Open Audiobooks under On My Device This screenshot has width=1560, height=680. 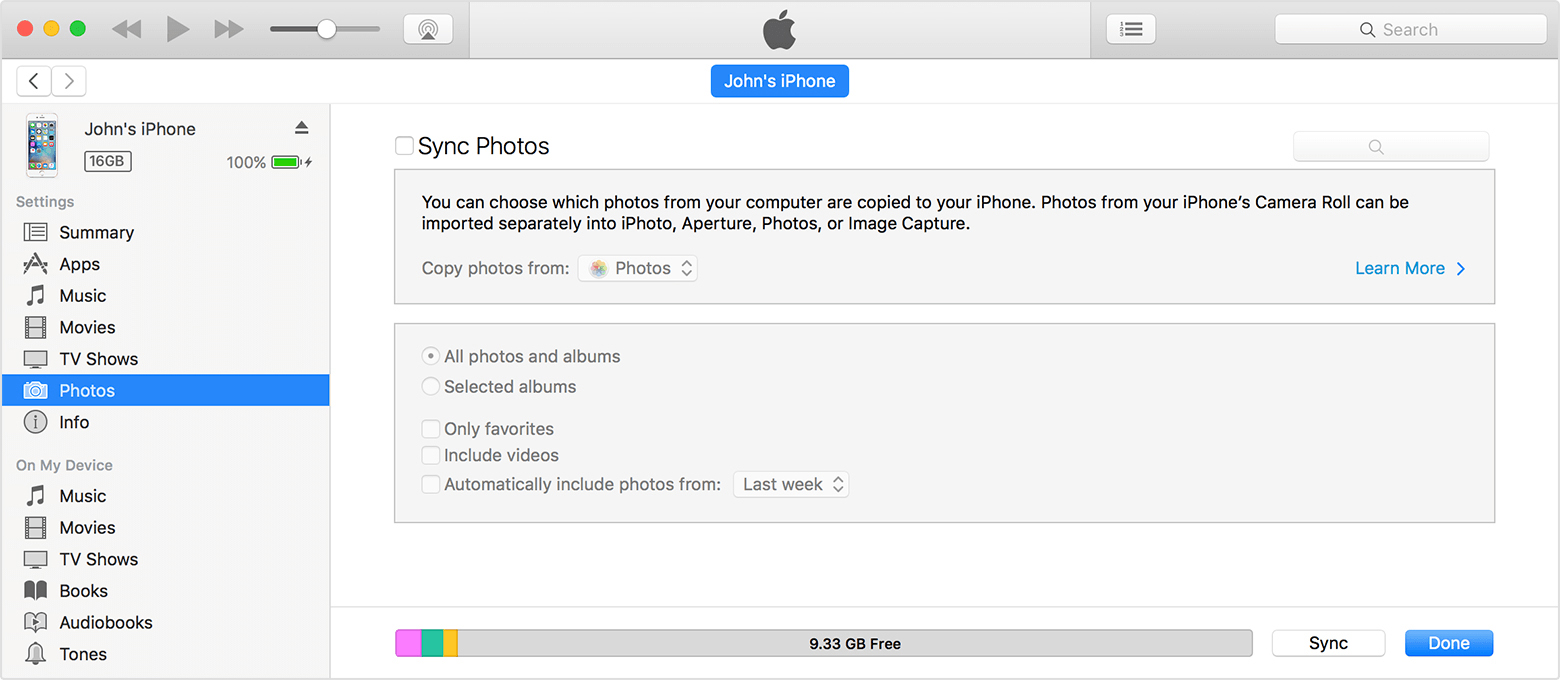[x=166, y=622]
